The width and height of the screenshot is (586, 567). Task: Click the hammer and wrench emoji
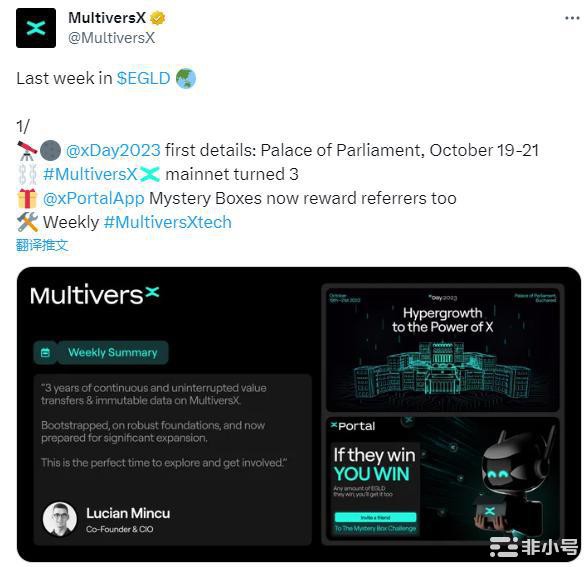click(27, 222)
